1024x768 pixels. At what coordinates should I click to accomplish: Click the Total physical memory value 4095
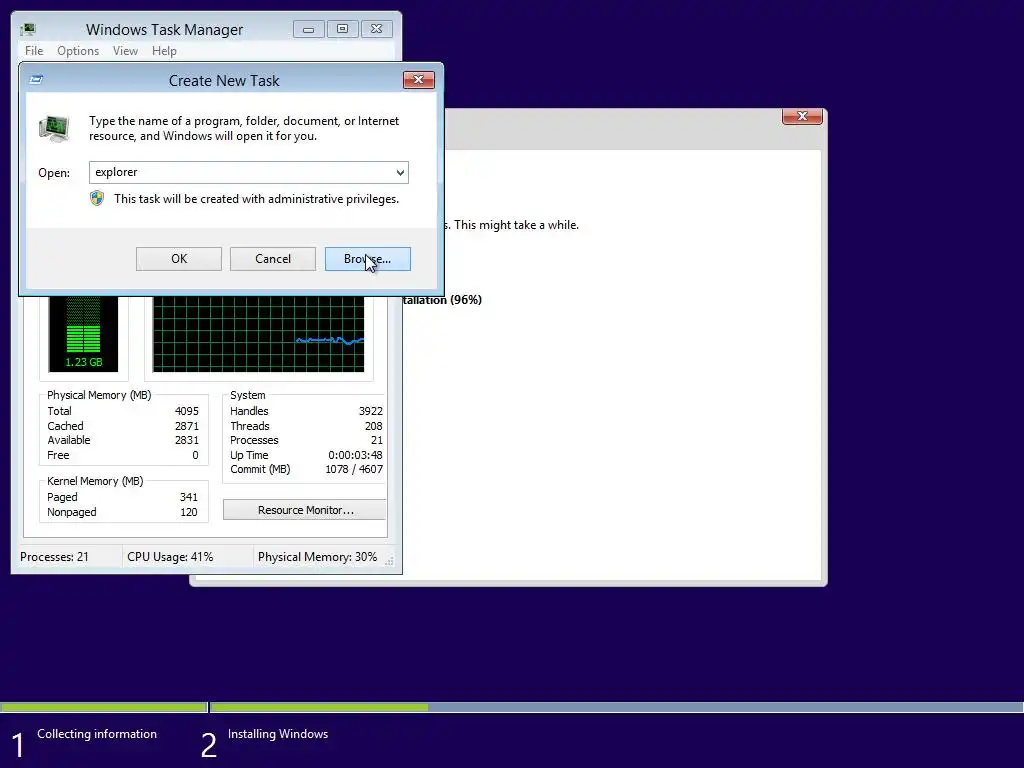[x=187, y=411]
